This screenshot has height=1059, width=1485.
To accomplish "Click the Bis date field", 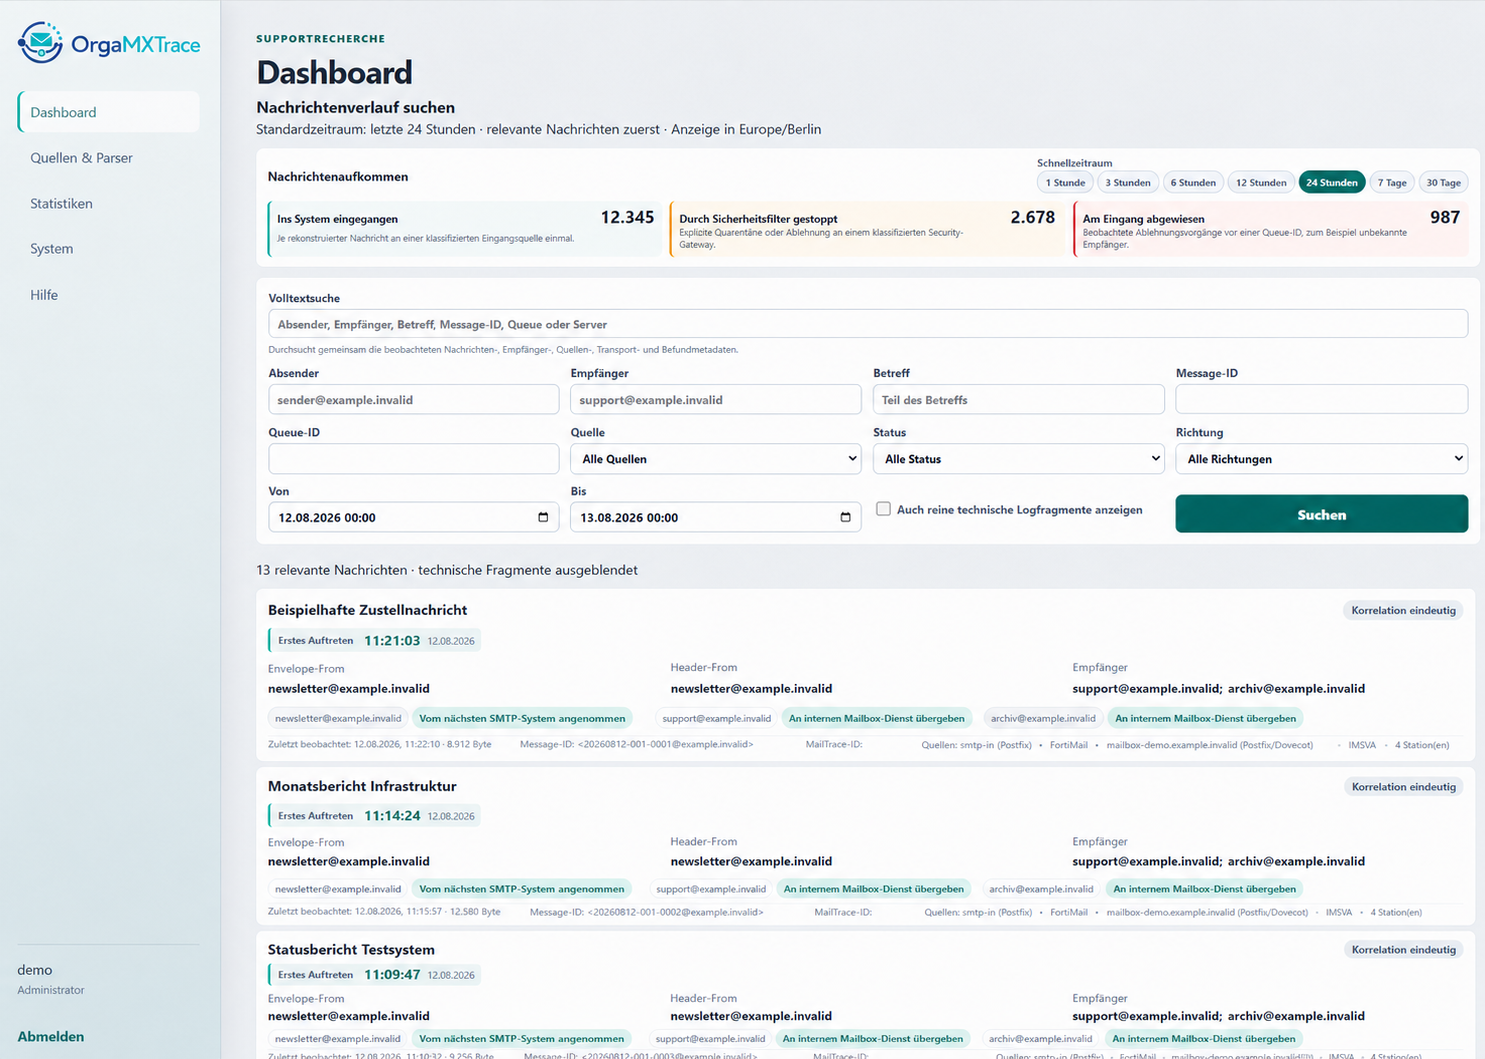I will pos(716,517).
